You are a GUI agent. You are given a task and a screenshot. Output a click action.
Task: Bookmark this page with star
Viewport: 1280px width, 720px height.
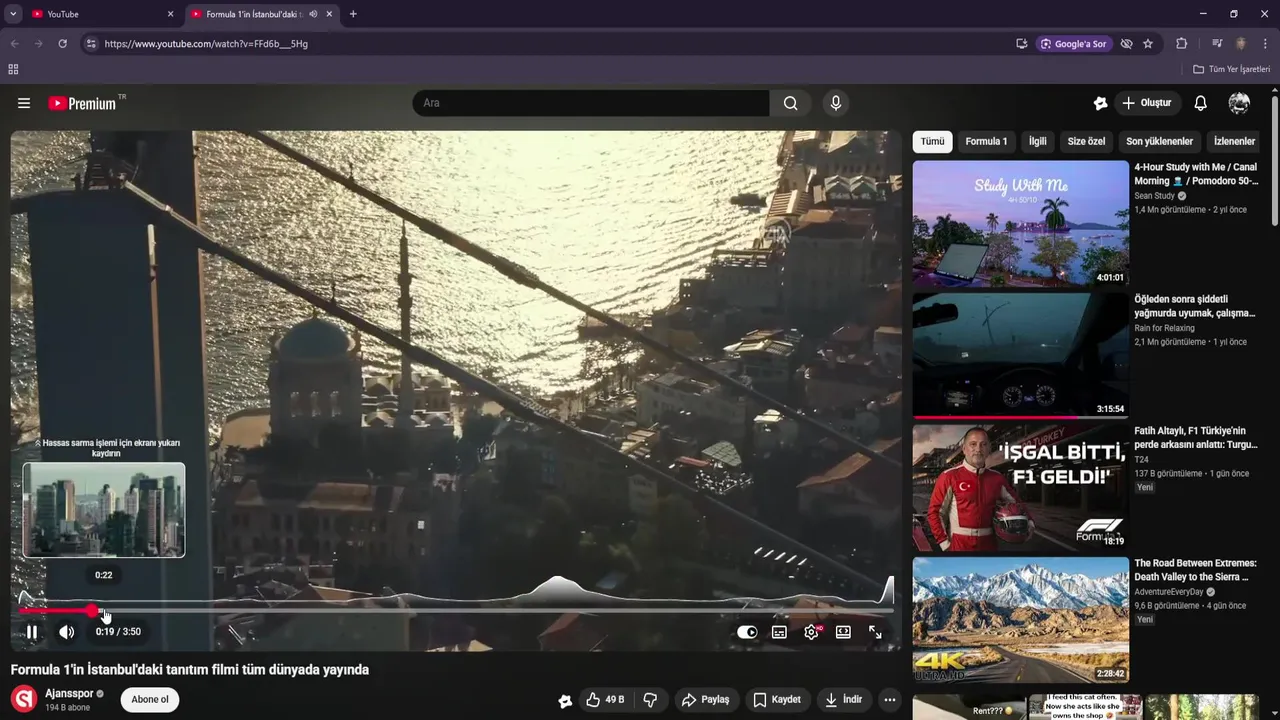point(1148,44)
